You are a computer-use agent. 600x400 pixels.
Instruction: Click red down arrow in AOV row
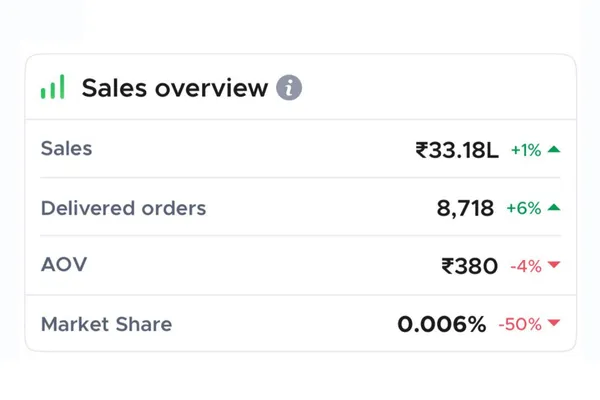click(x=554, y=266)
